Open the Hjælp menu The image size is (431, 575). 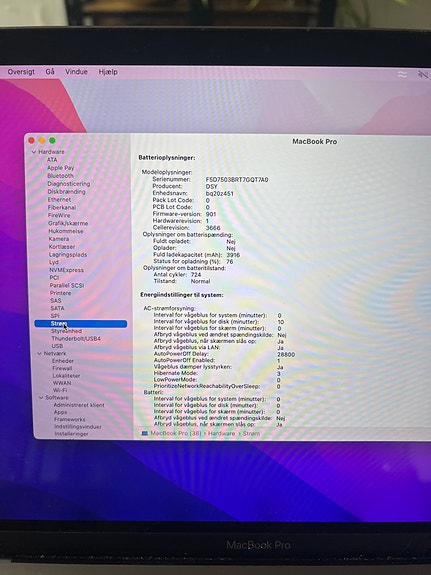[108, 72]
